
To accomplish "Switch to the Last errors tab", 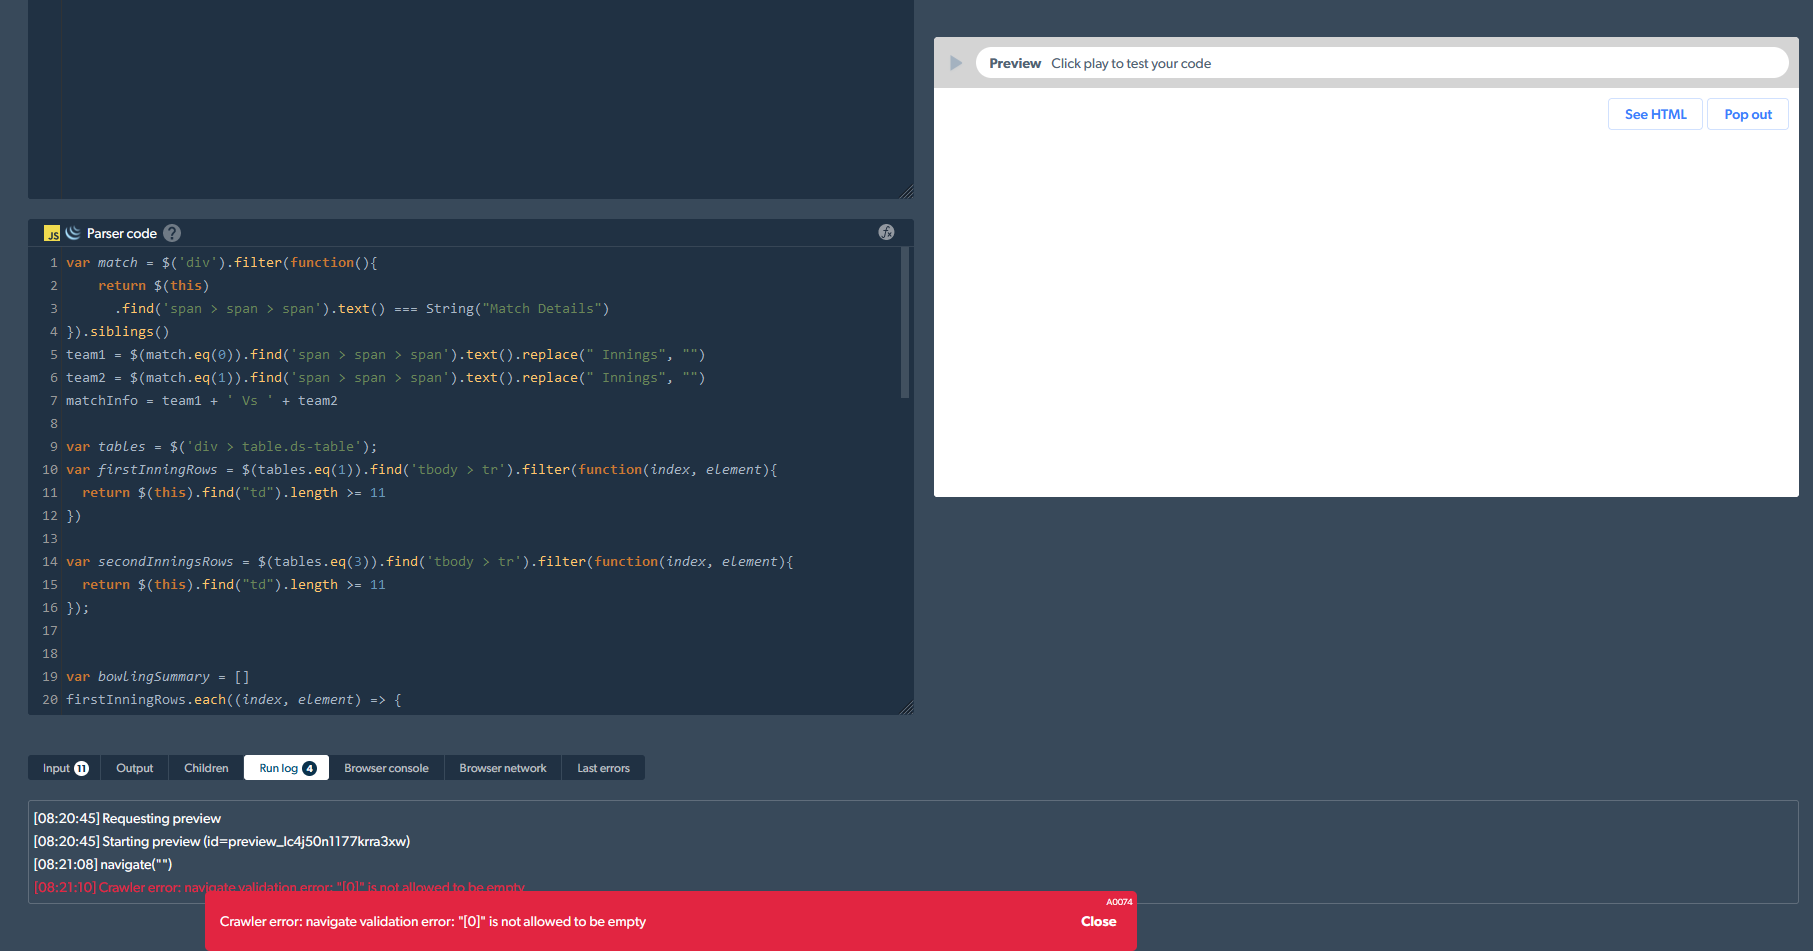I will [x=603, y=767].
